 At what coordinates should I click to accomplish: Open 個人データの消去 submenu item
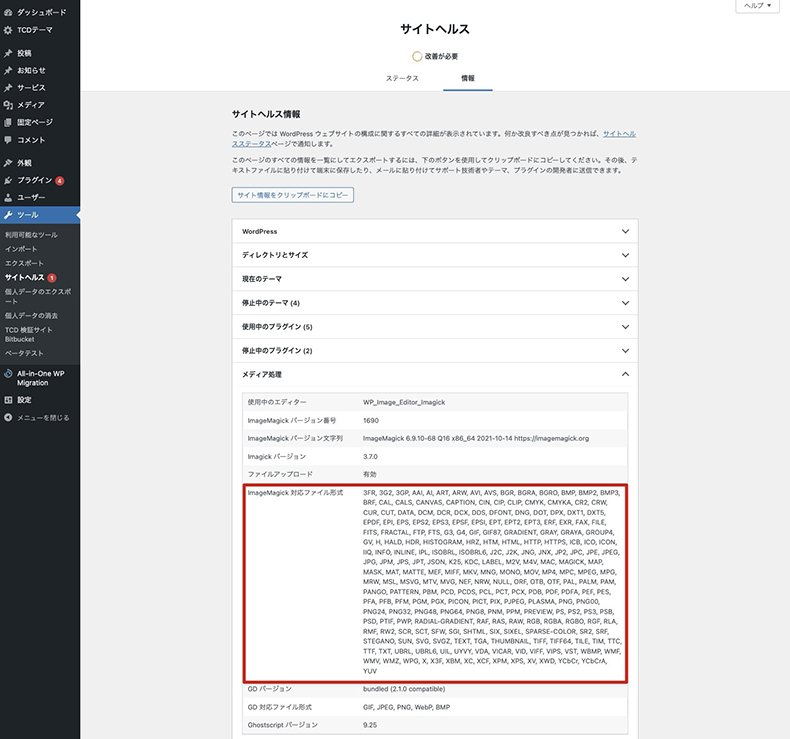coord(31,316)
